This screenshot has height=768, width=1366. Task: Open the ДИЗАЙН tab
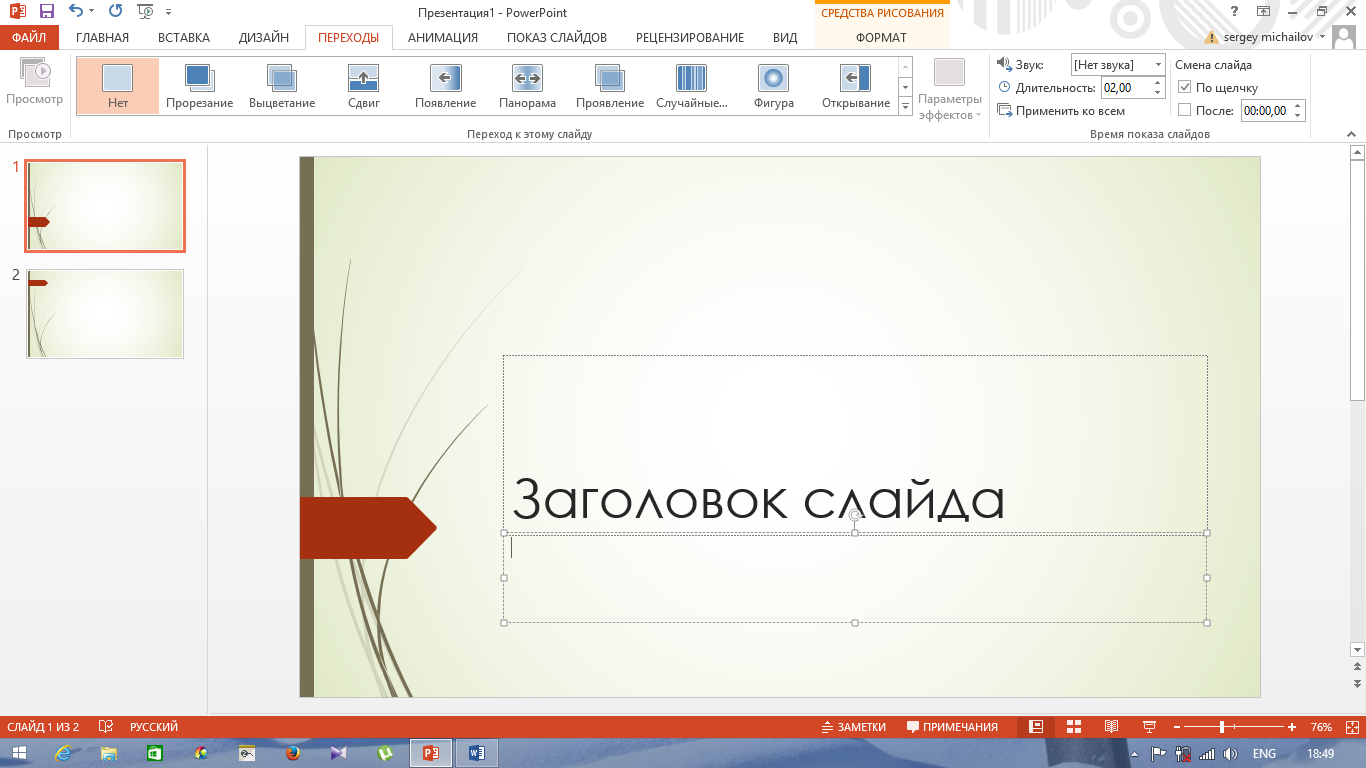pos(264,38)
